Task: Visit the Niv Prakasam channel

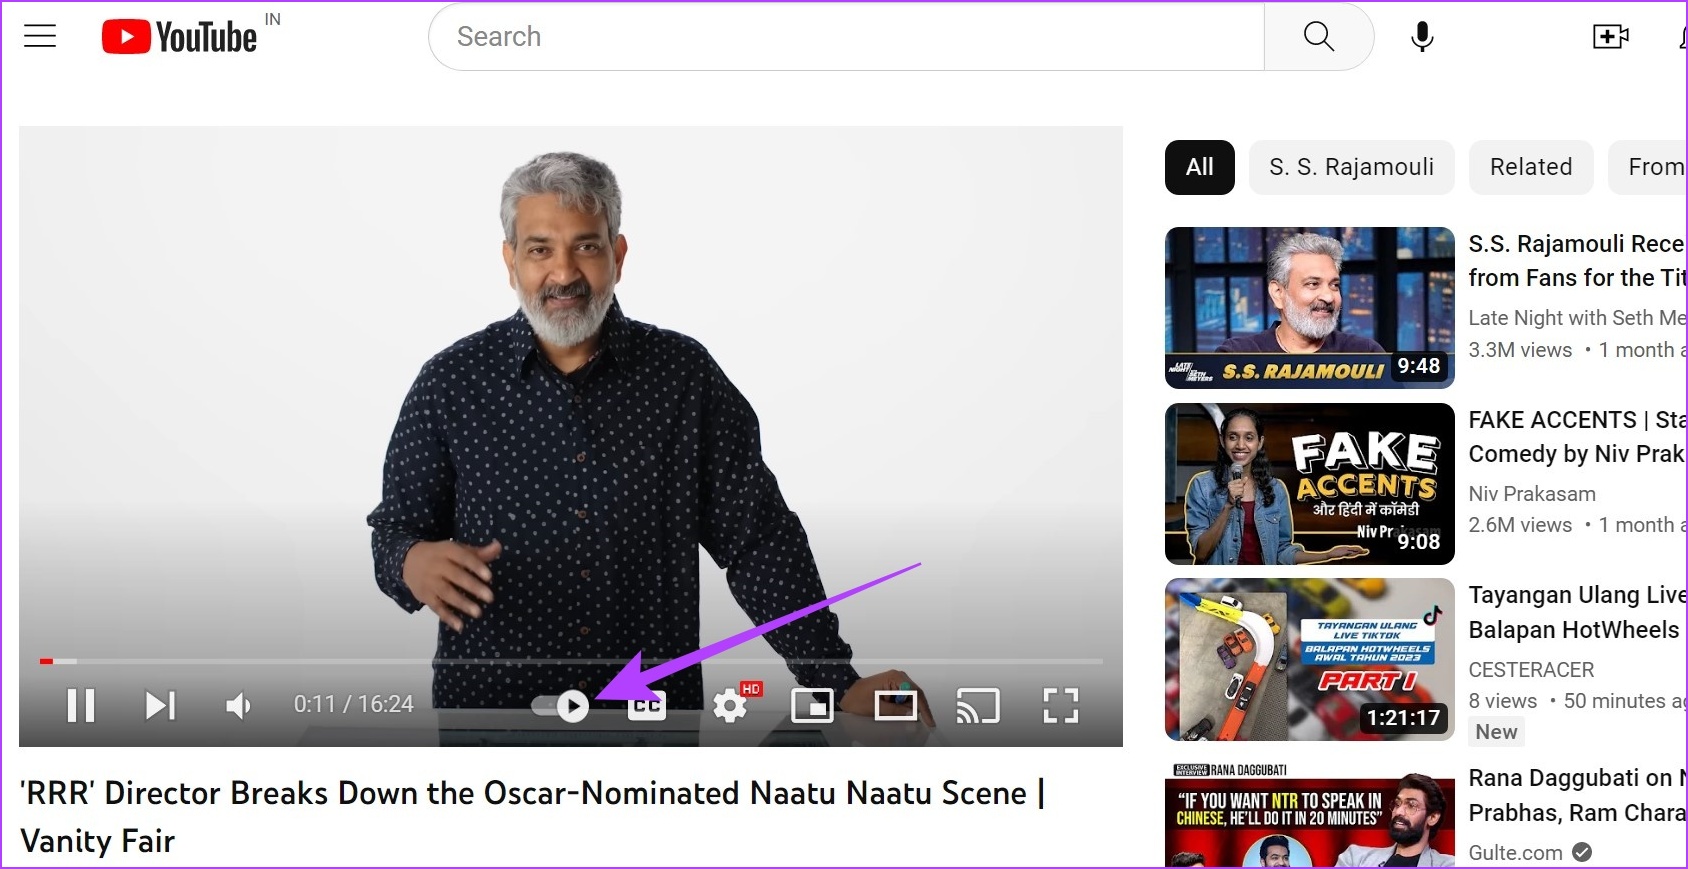Action: tap(1532, 494)
